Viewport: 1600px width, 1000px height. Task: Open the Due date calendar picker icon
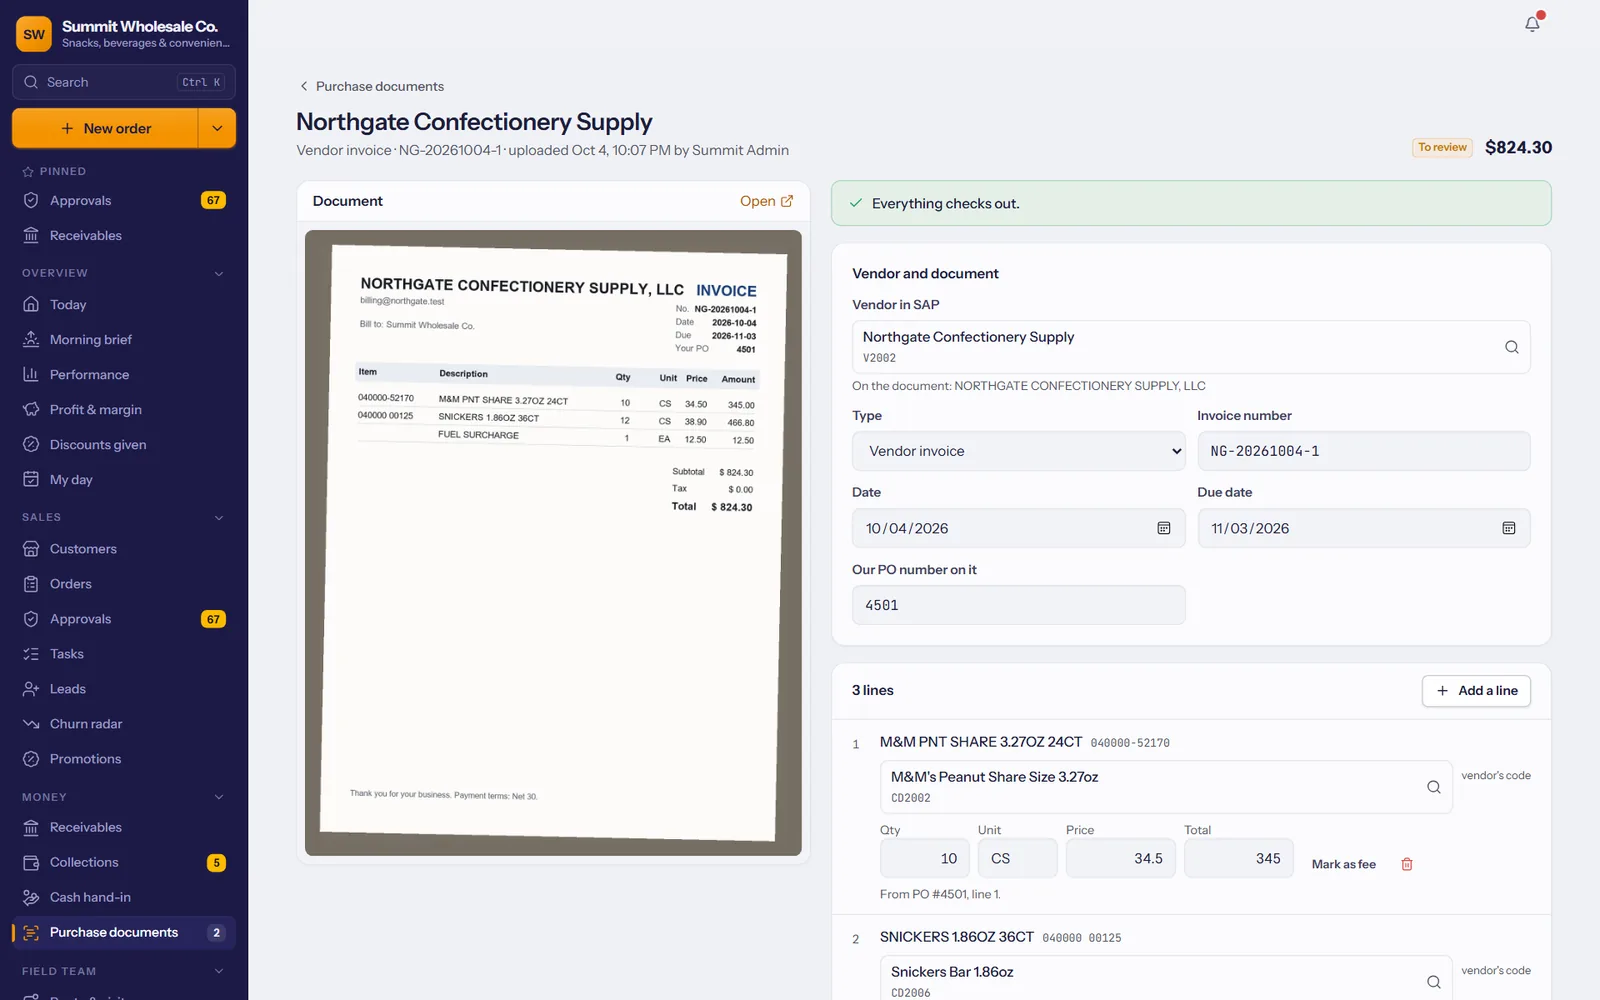click(x=1508, y=528)
